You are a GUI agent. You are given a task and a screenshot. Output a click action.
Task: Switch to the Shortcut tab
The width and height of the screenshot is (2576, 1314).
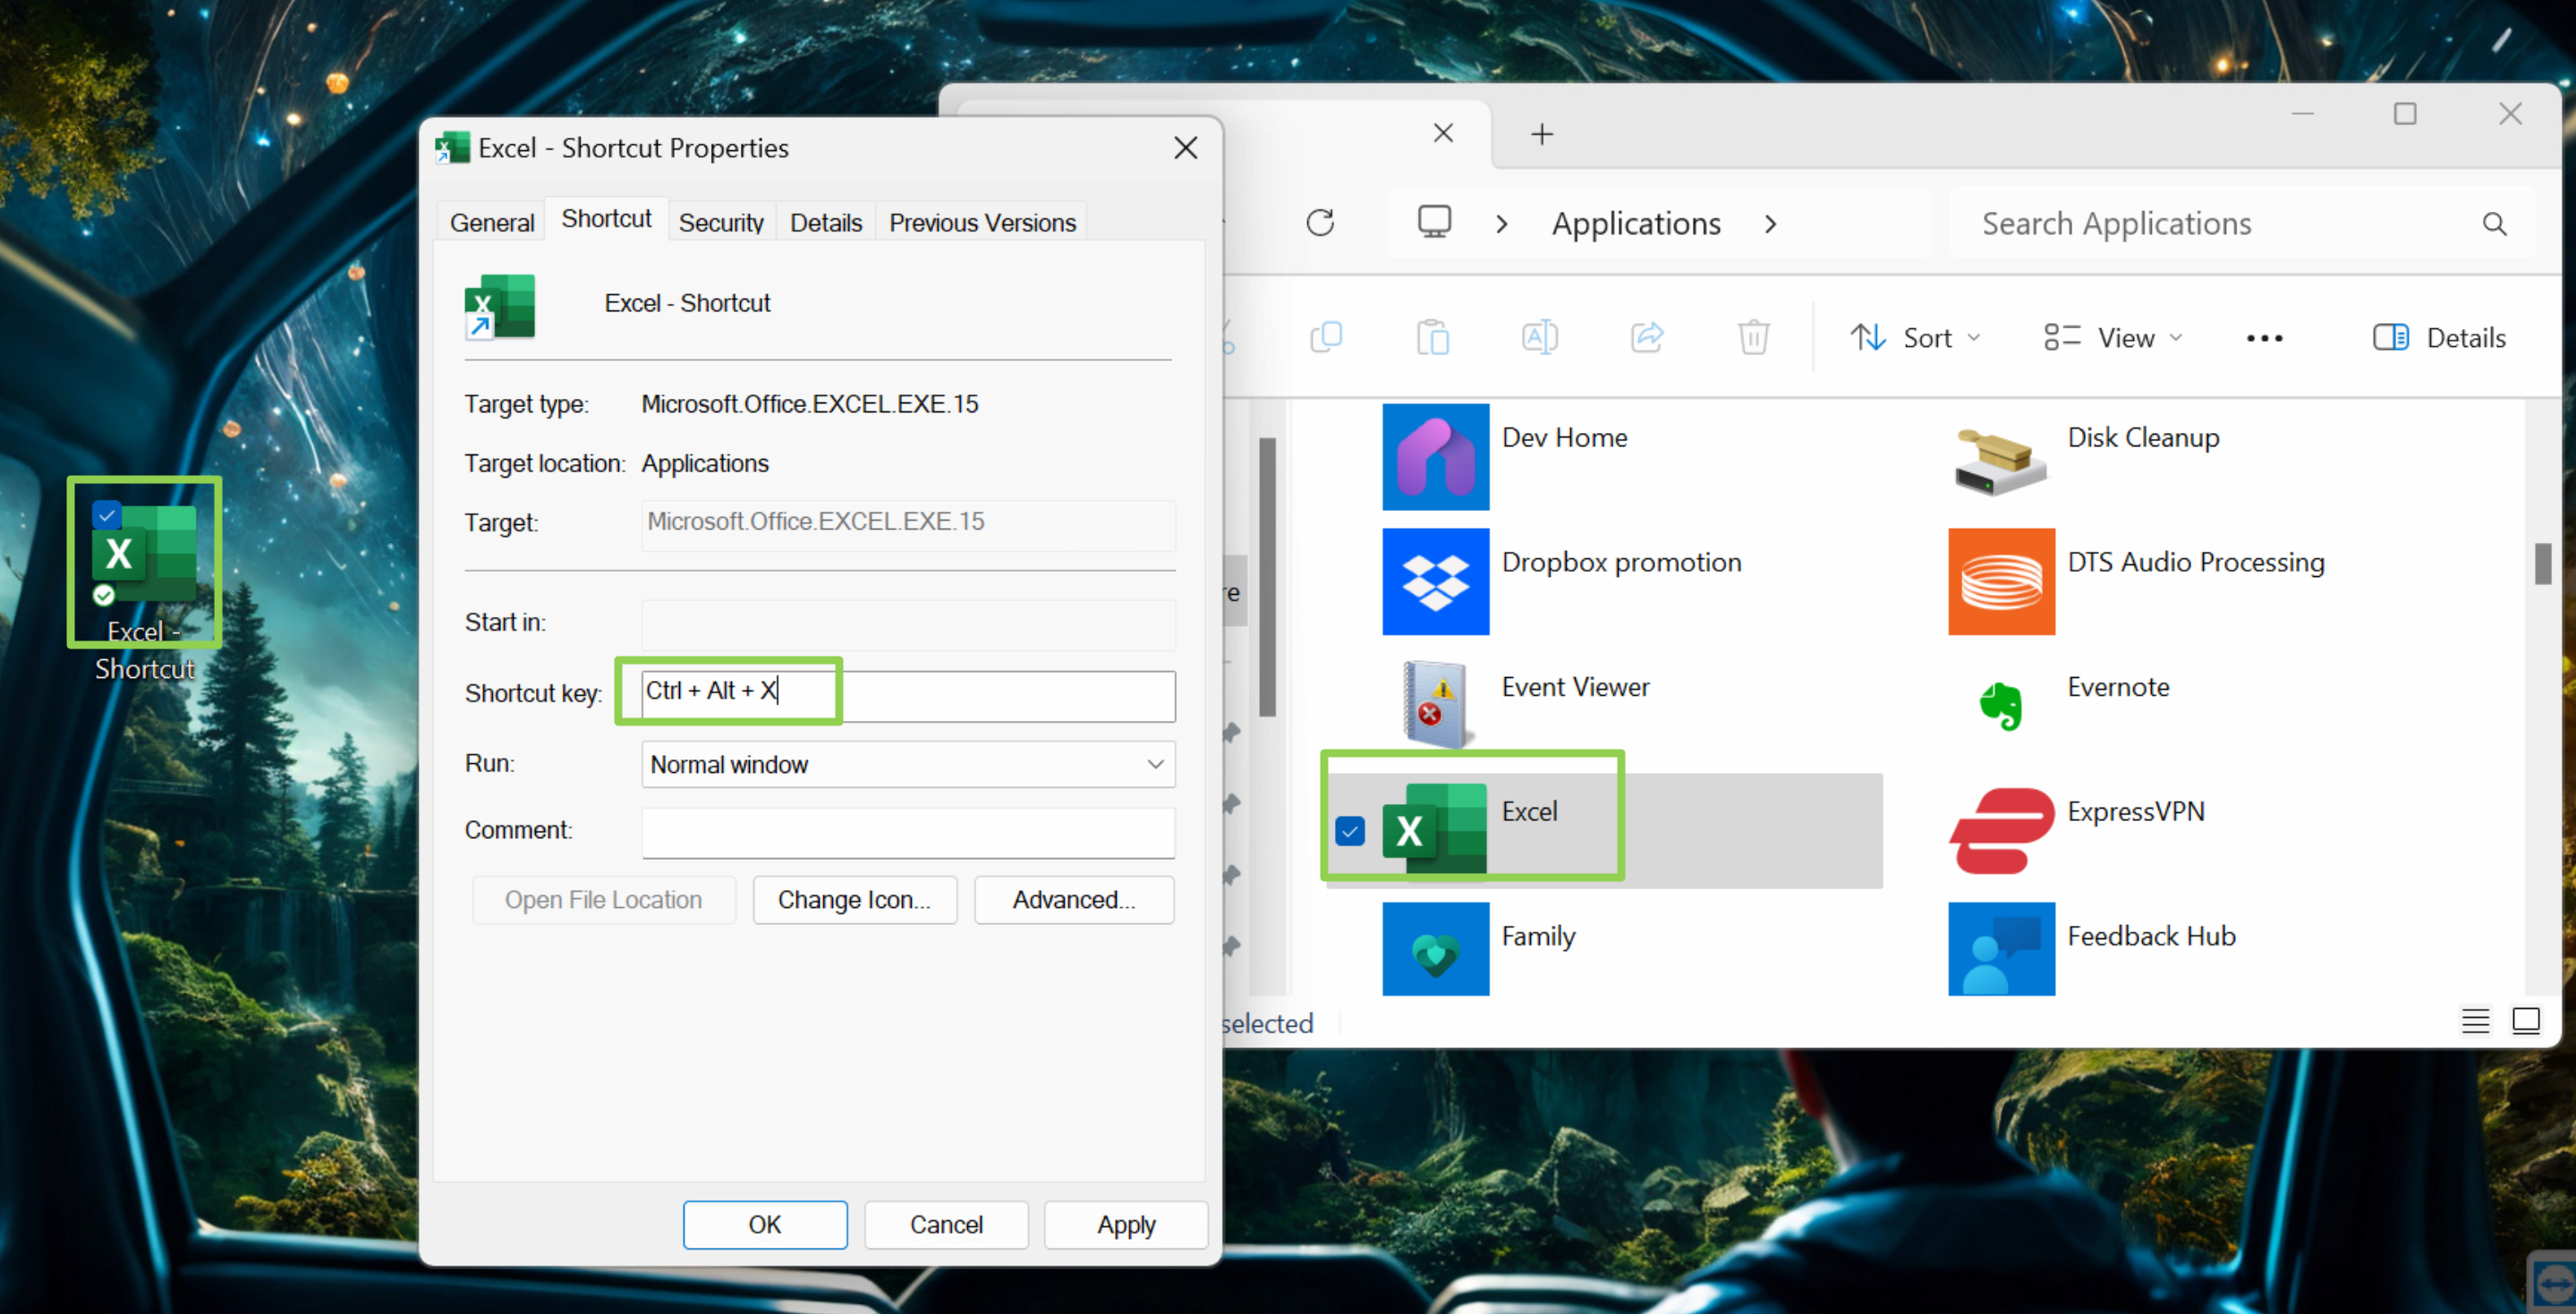[x=606, y=219]
